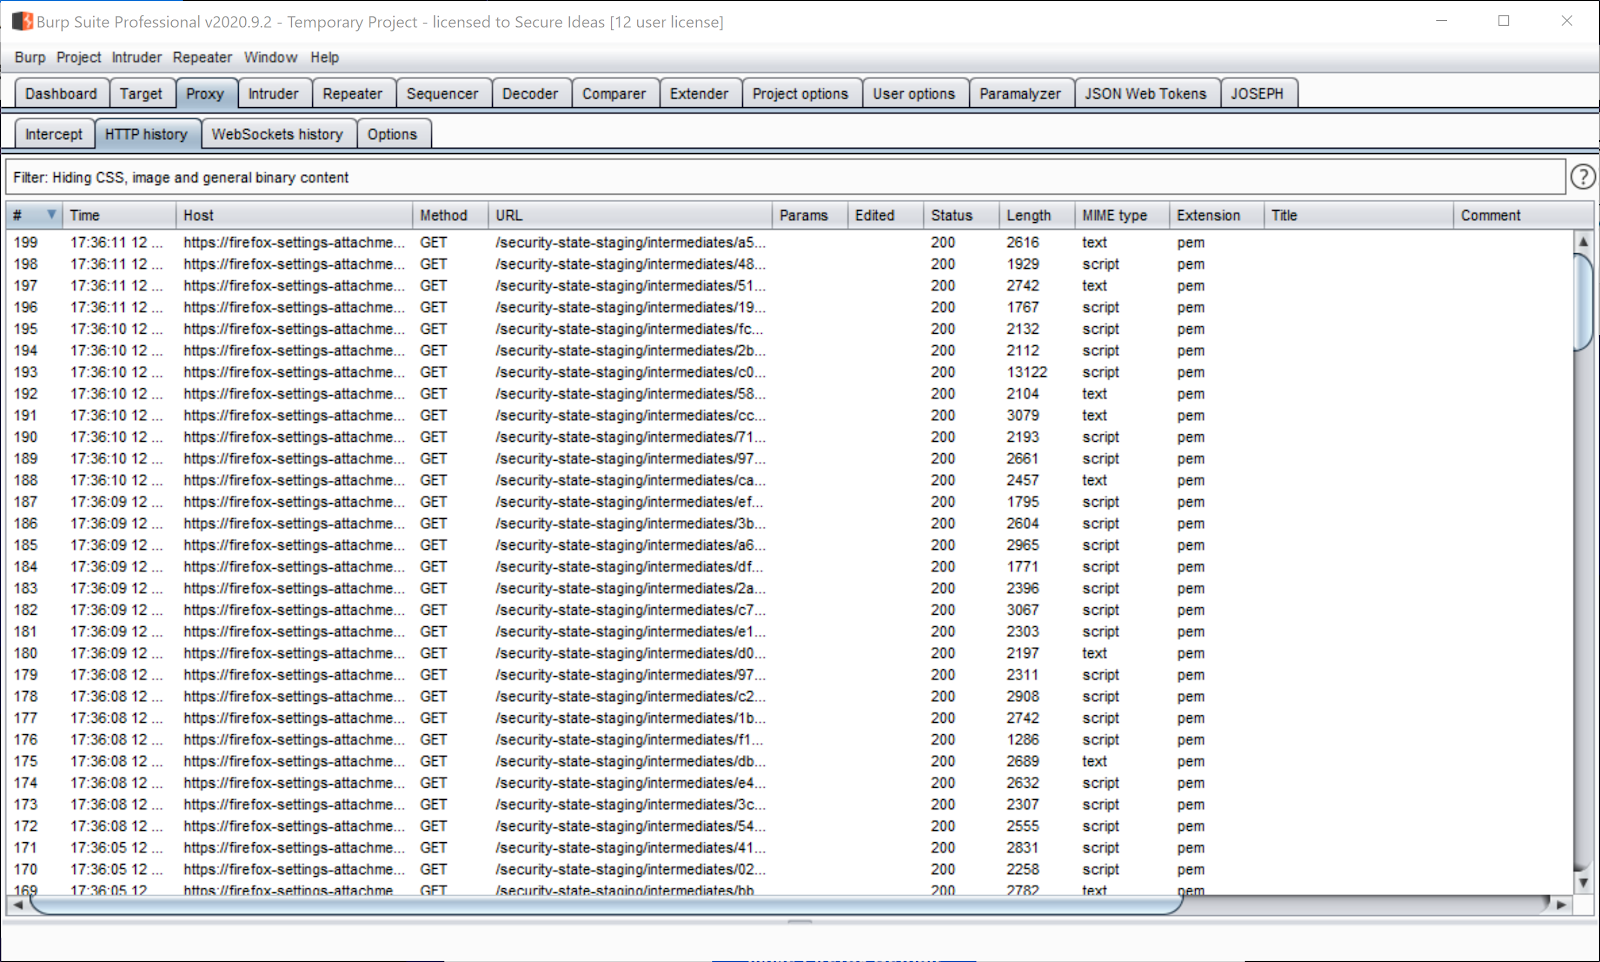Open the User options tab
Screen dimensions: 1600x962
pyautogui.click(x=914, y=93)
